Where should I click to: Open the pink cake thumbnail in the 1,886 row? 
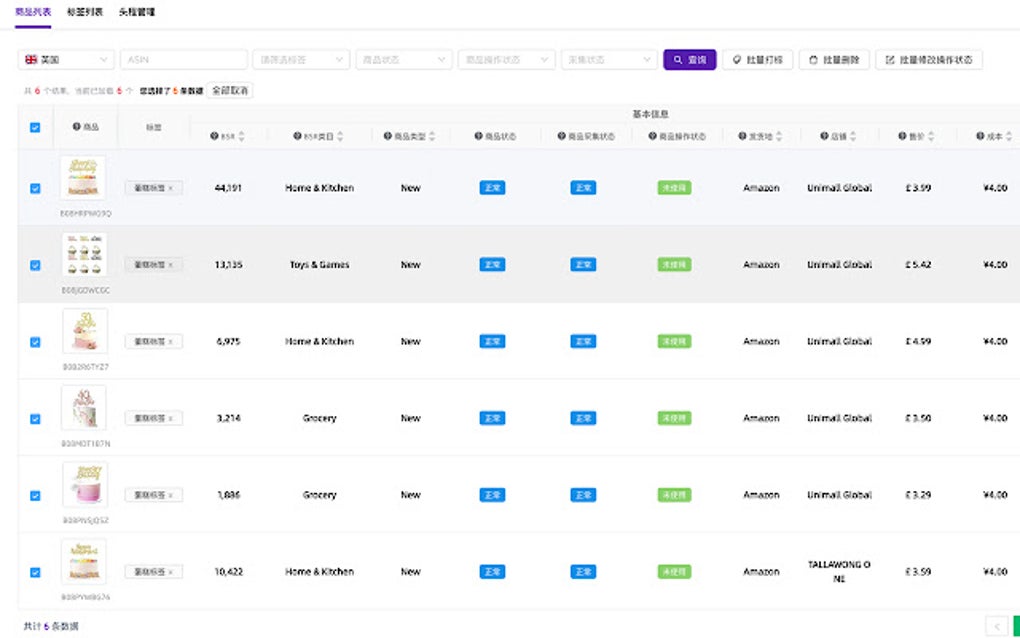(x=85, y=485)
